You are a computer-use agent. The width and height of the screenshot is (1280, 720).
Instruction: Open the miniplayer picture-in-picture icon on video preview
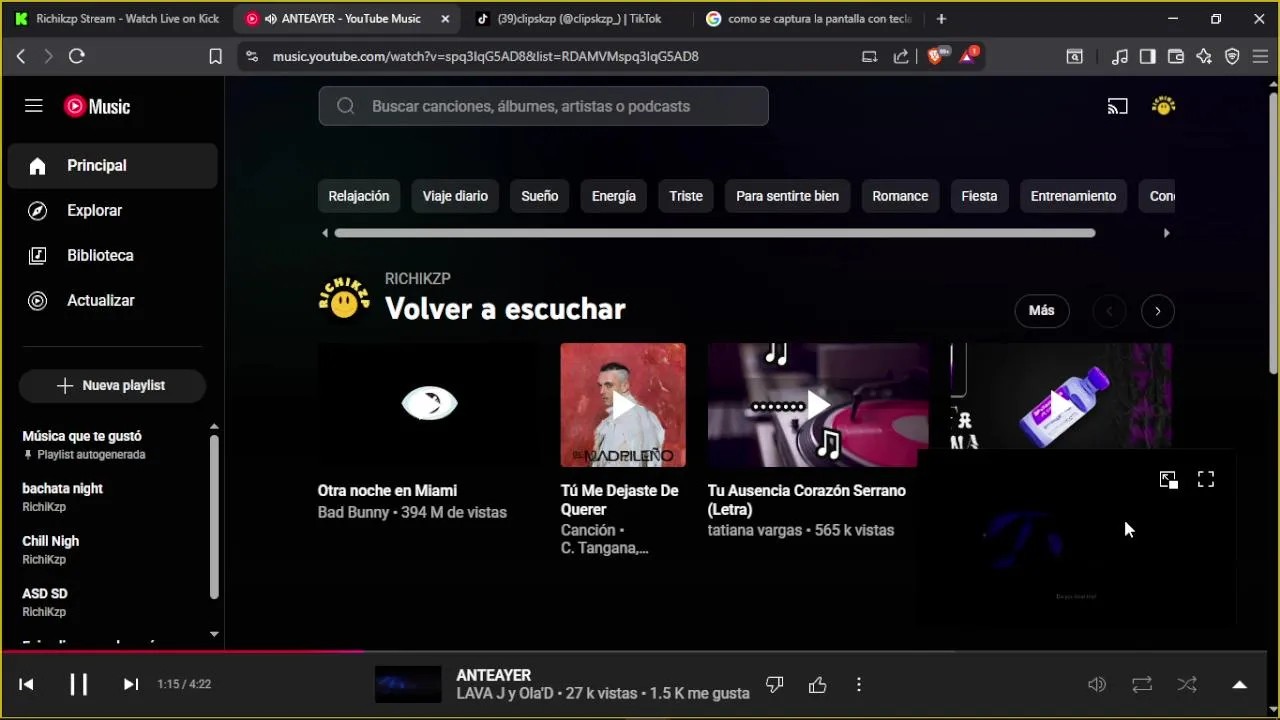[1168, 480]
